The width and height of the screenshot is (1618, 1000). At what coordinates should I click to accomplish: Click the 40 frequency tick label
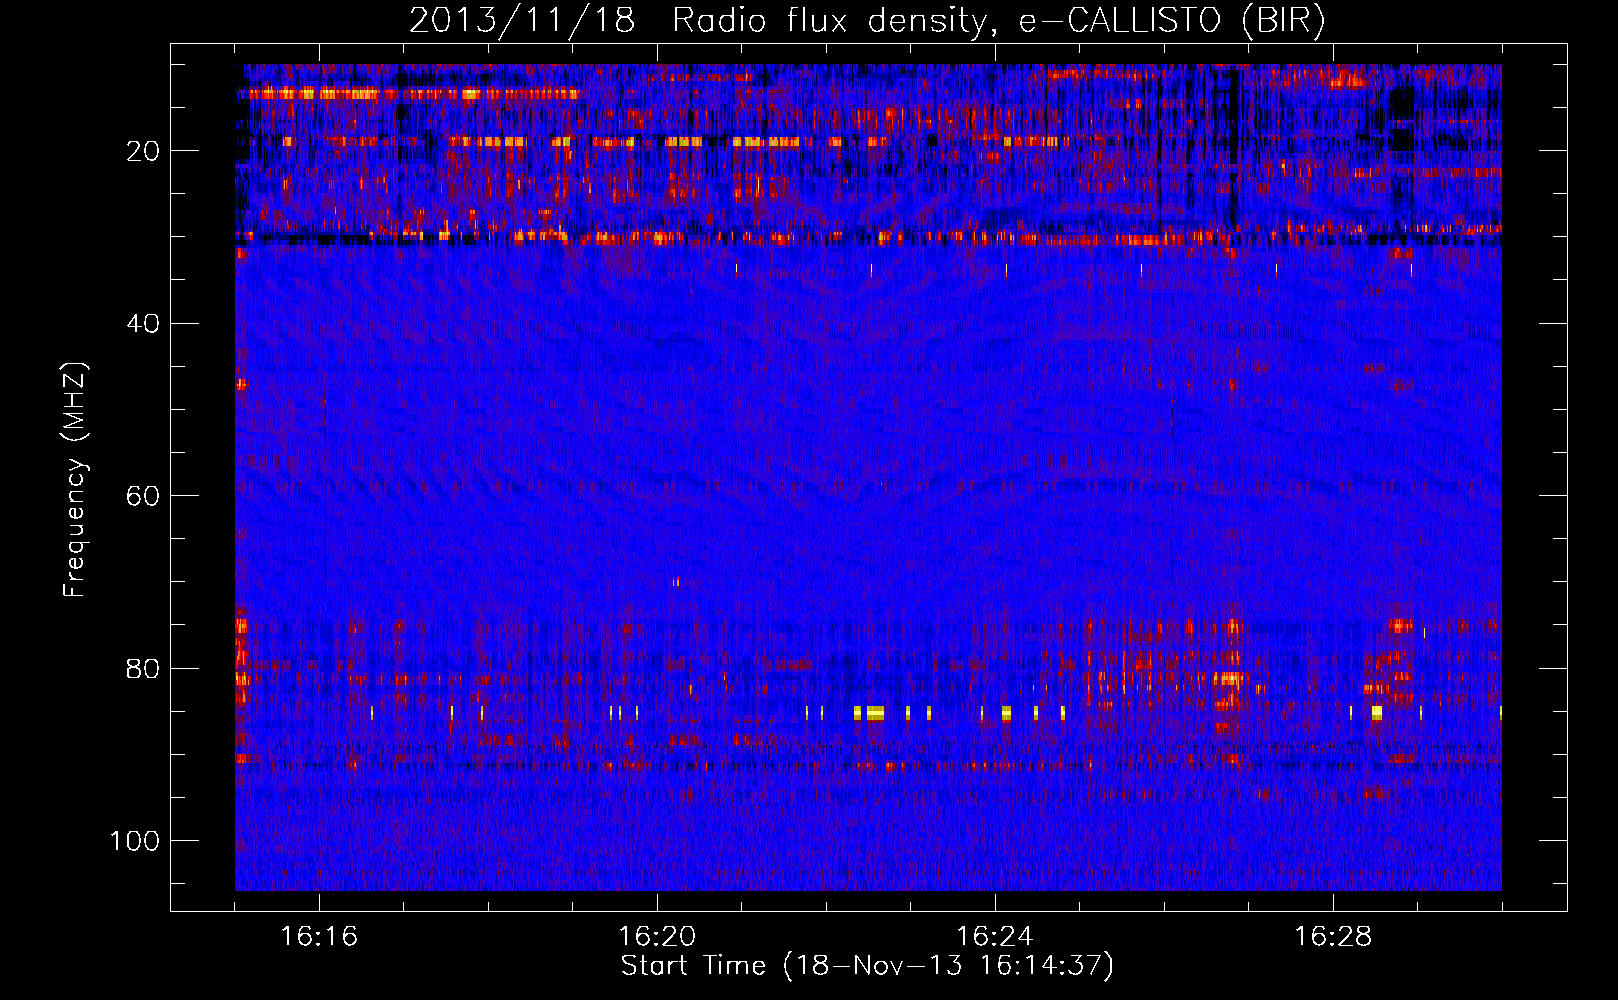coord(143,324)
